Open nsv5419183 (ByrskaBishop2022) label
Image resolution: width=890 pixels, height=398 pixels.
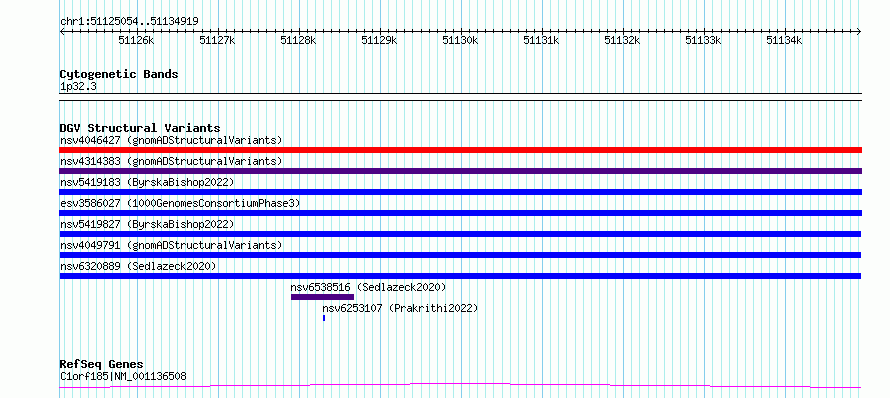[x=147, y=182]
